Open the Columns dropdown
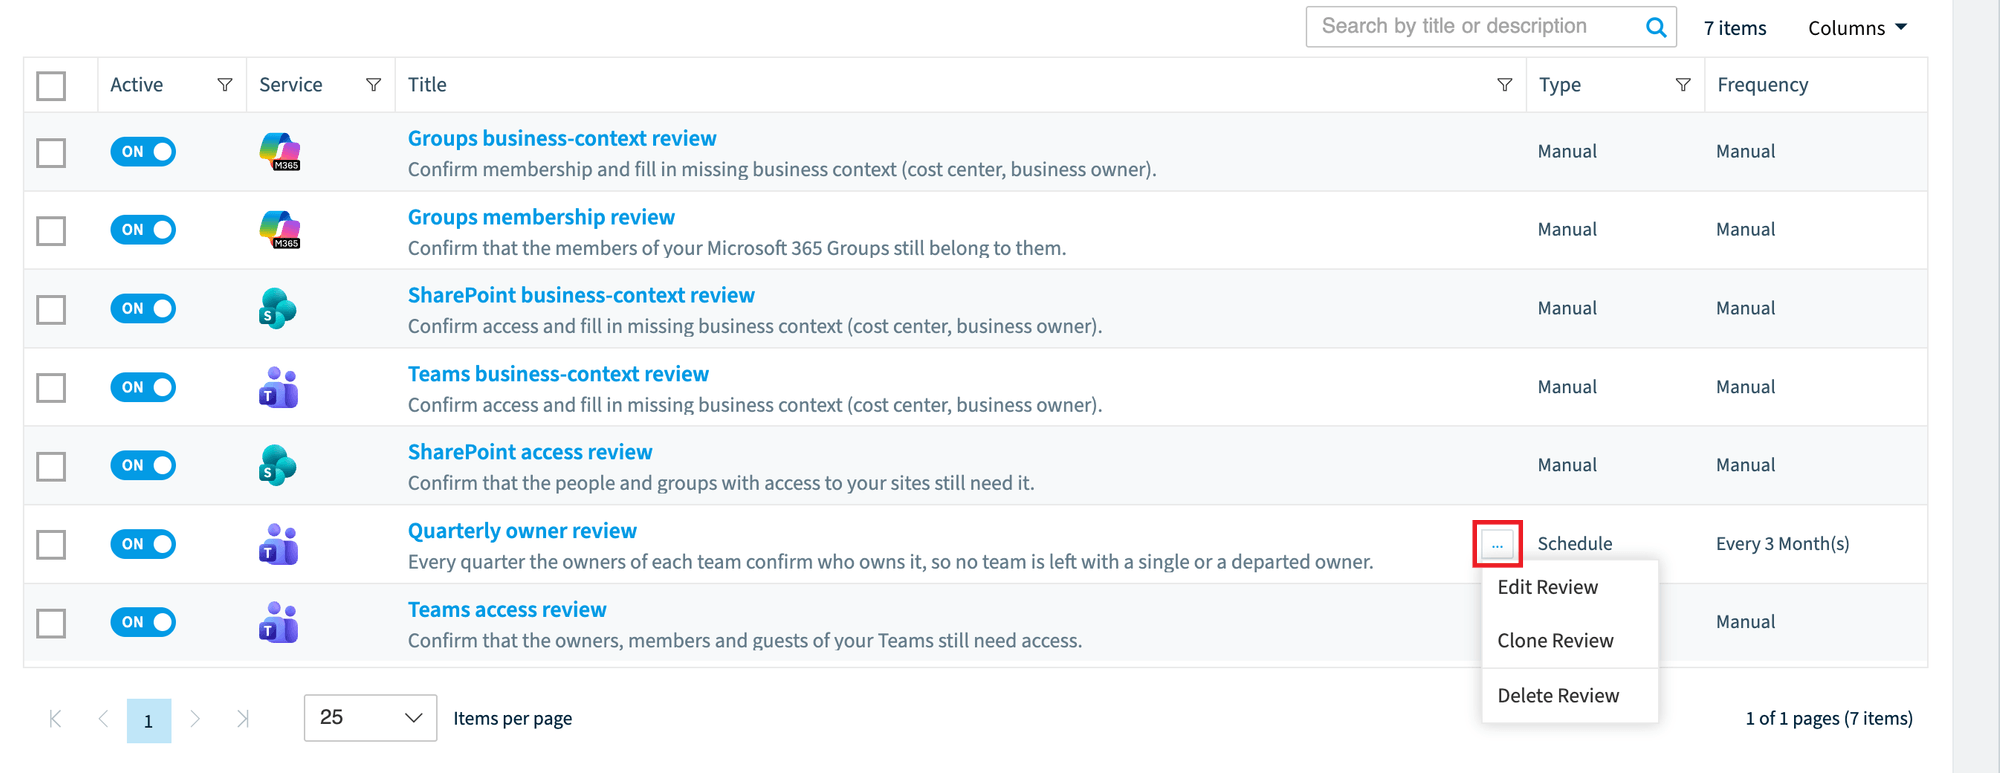 [x=1857, y=28]
